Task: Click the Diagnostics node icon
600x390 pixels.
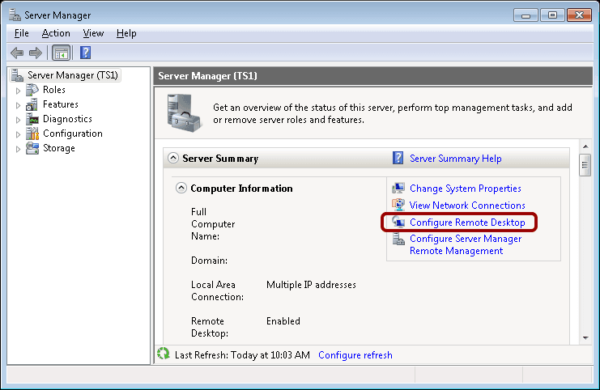Action: tap(32, 119)
